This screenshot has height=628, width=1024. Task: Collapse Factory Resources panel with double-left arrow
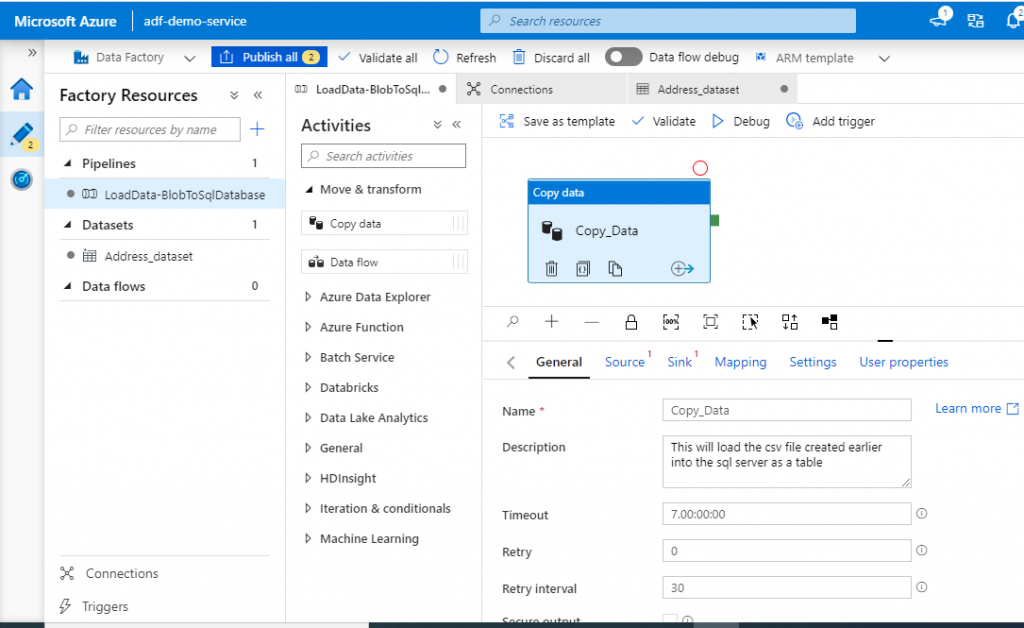(x=258, y=95)
